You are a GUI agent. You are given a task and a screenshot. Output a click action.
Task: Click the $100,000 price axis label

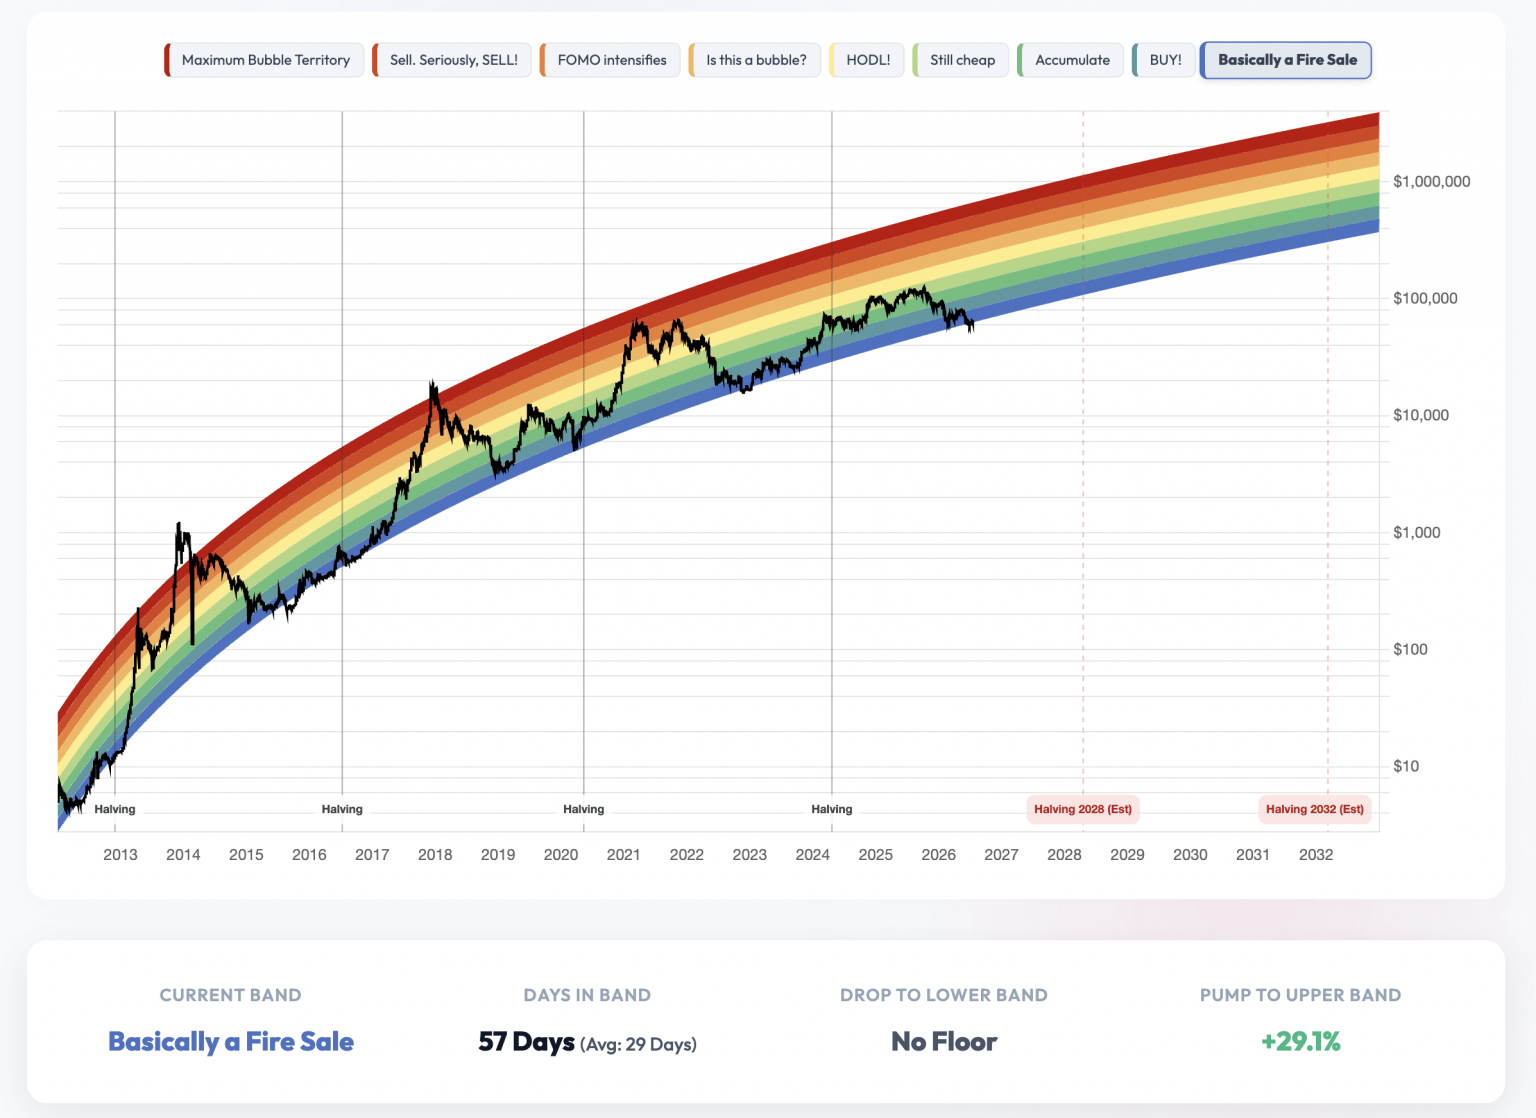1425,298
